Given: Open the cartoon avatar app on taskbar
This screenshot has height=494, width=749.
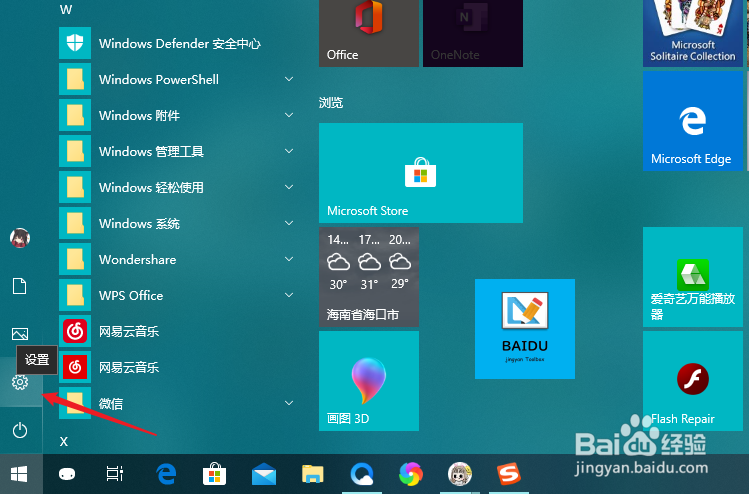Looking at the screenshot, I should point(460,474).
